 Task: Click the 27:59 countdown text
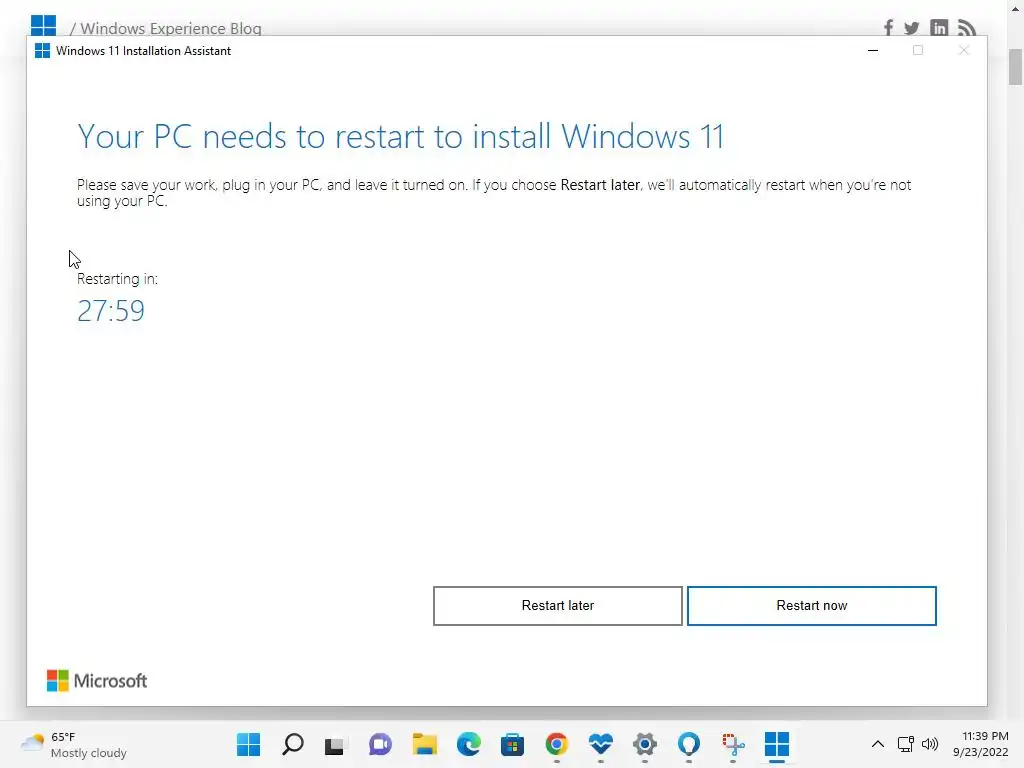[x=111, y=311]
